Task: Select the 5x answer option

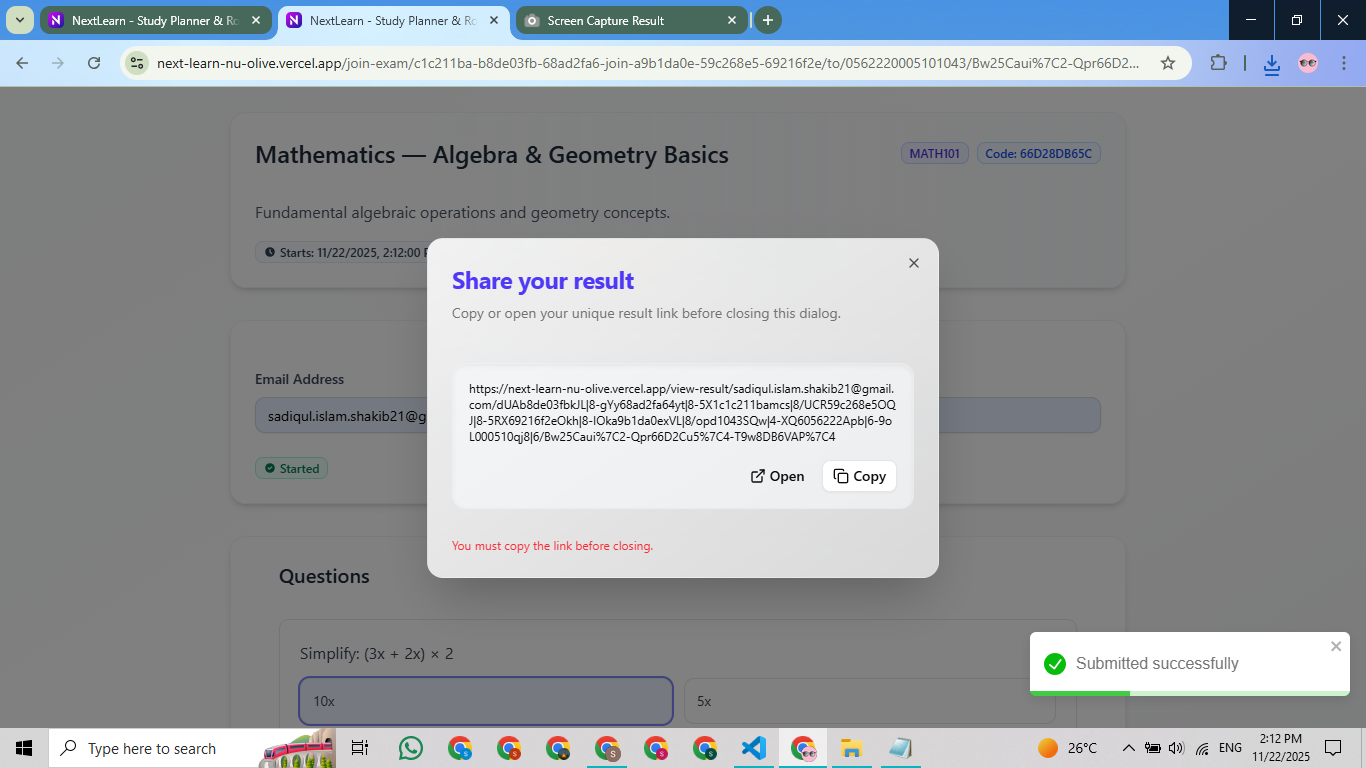Action: tap(868, 701)
